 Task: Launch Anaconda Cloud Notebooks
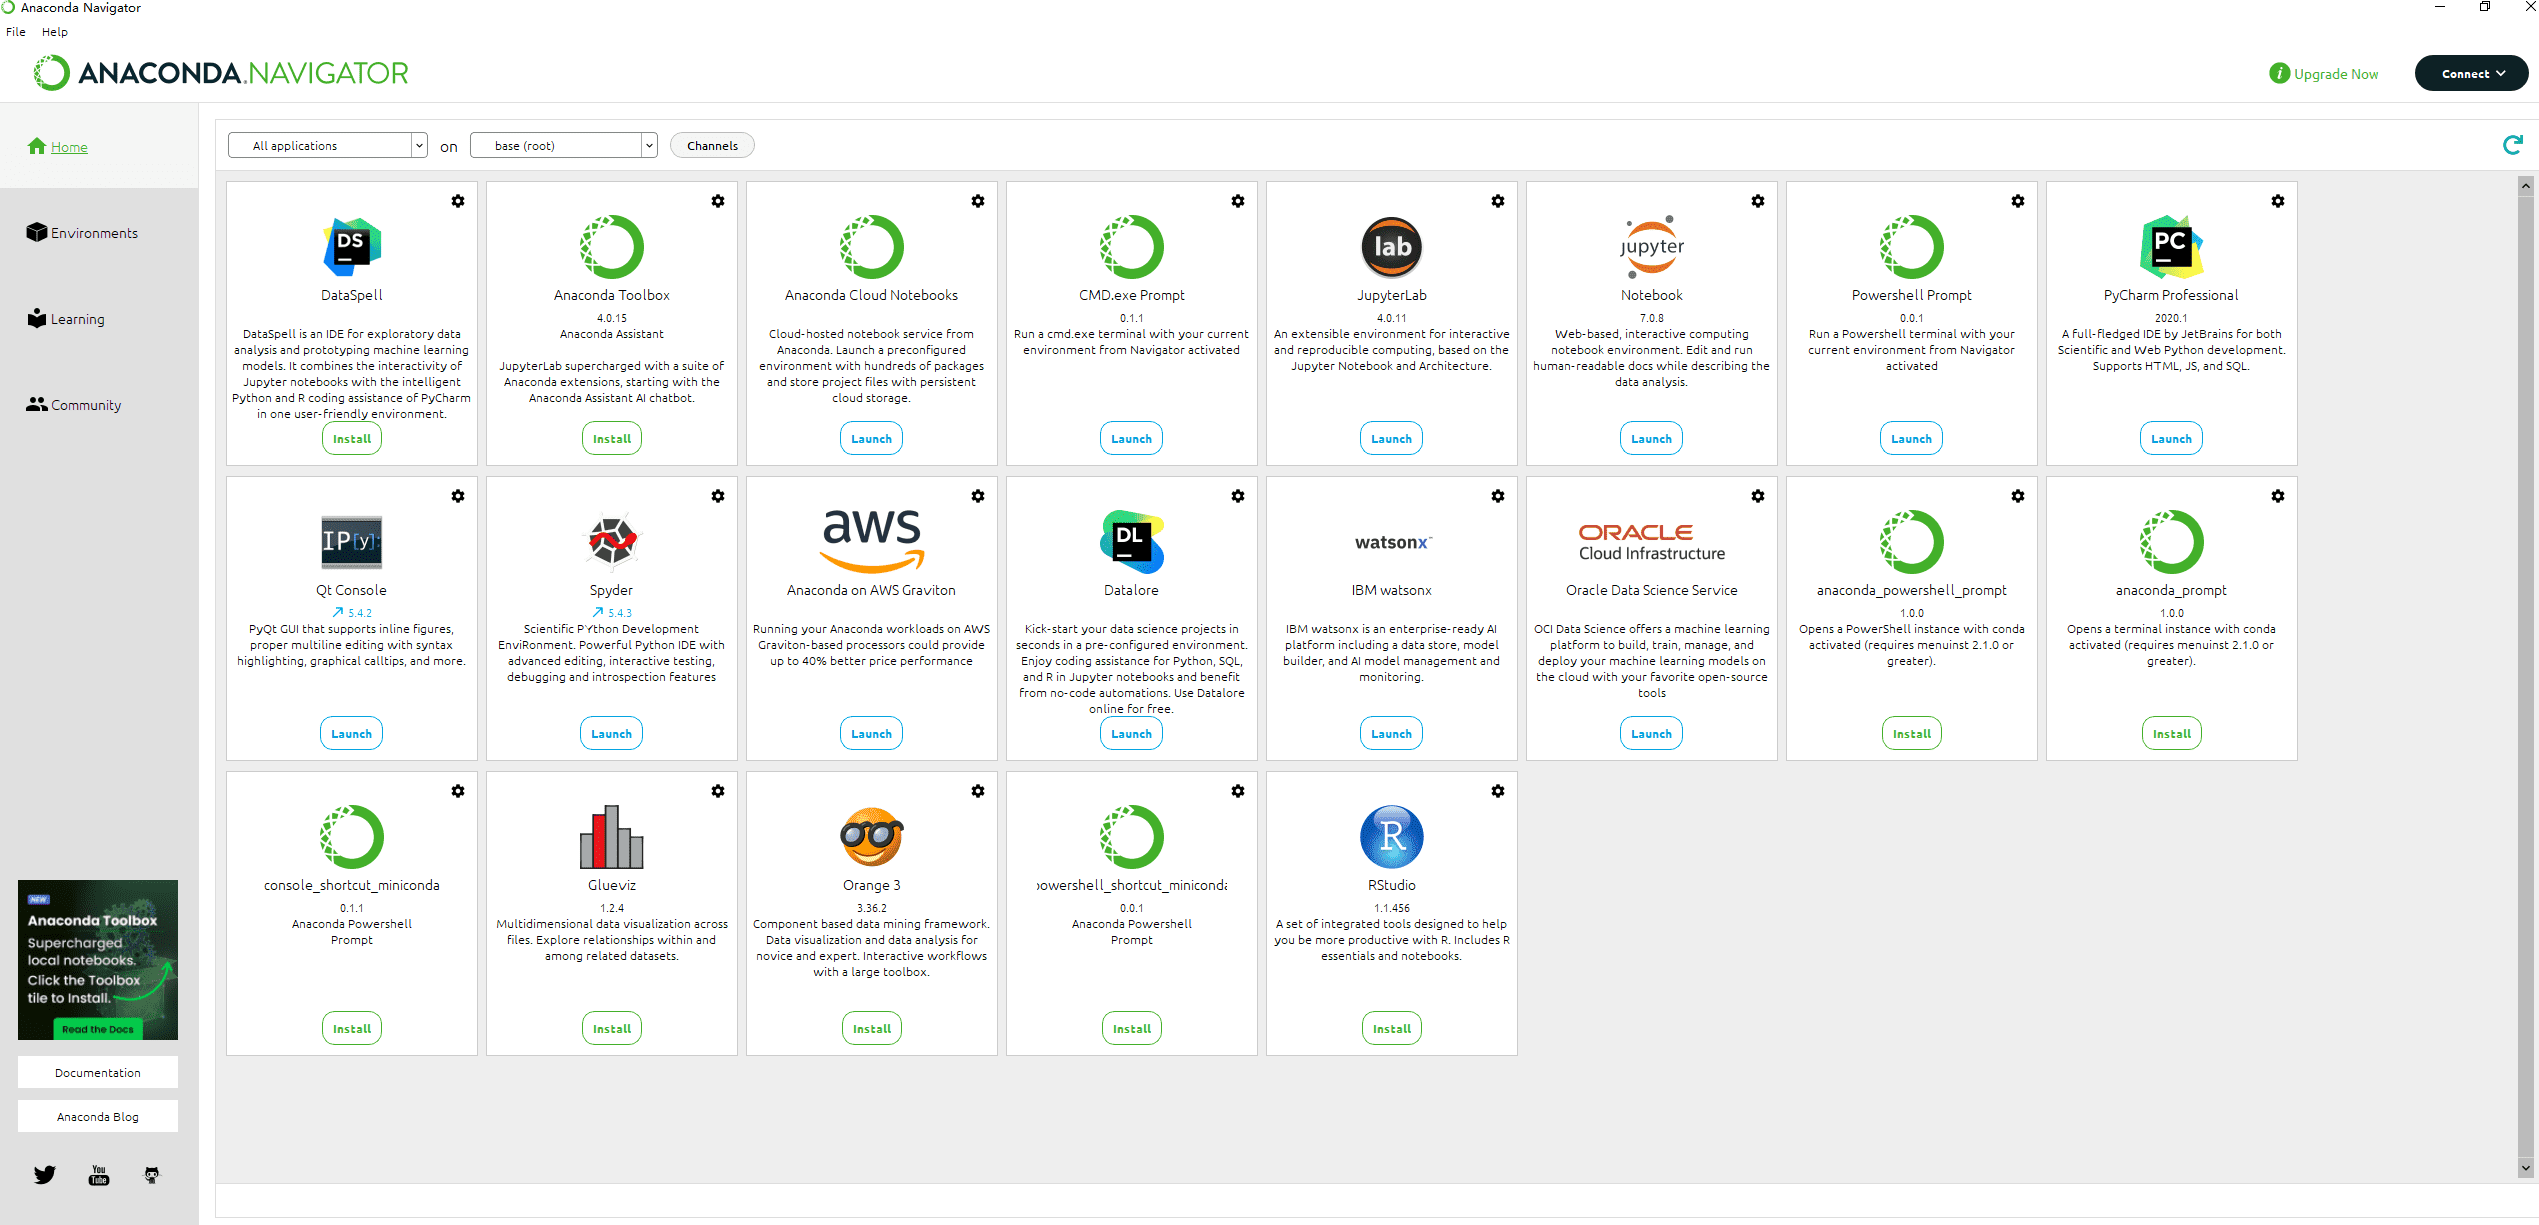point(872,439)
